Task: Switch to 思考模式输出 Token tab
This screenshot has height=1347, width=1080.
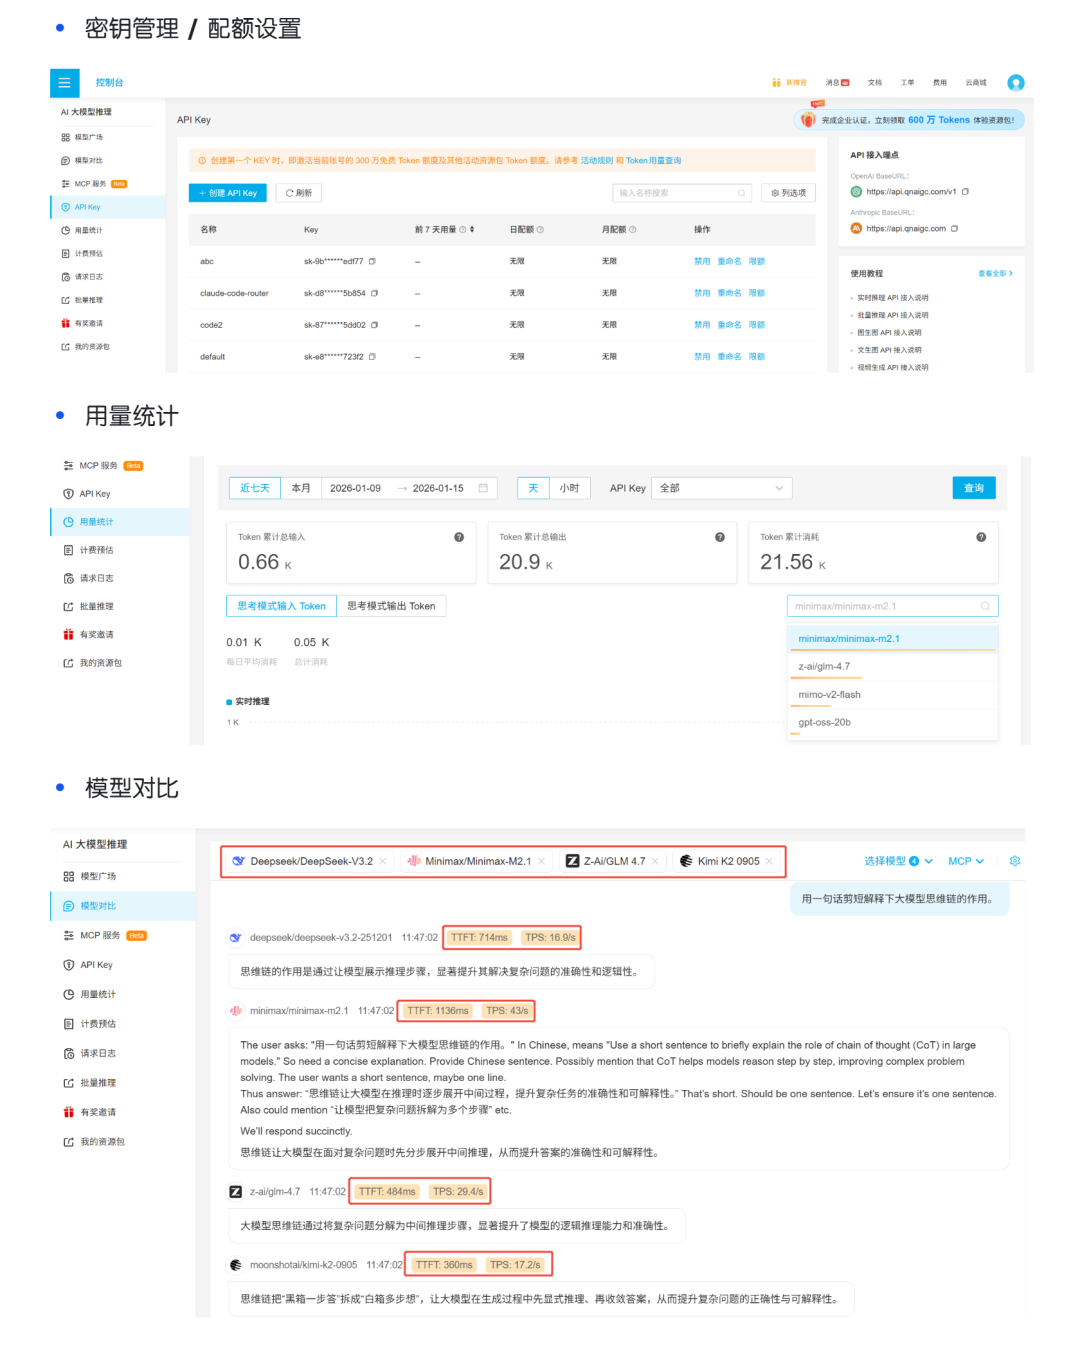Action: click(x=391, y=606)
